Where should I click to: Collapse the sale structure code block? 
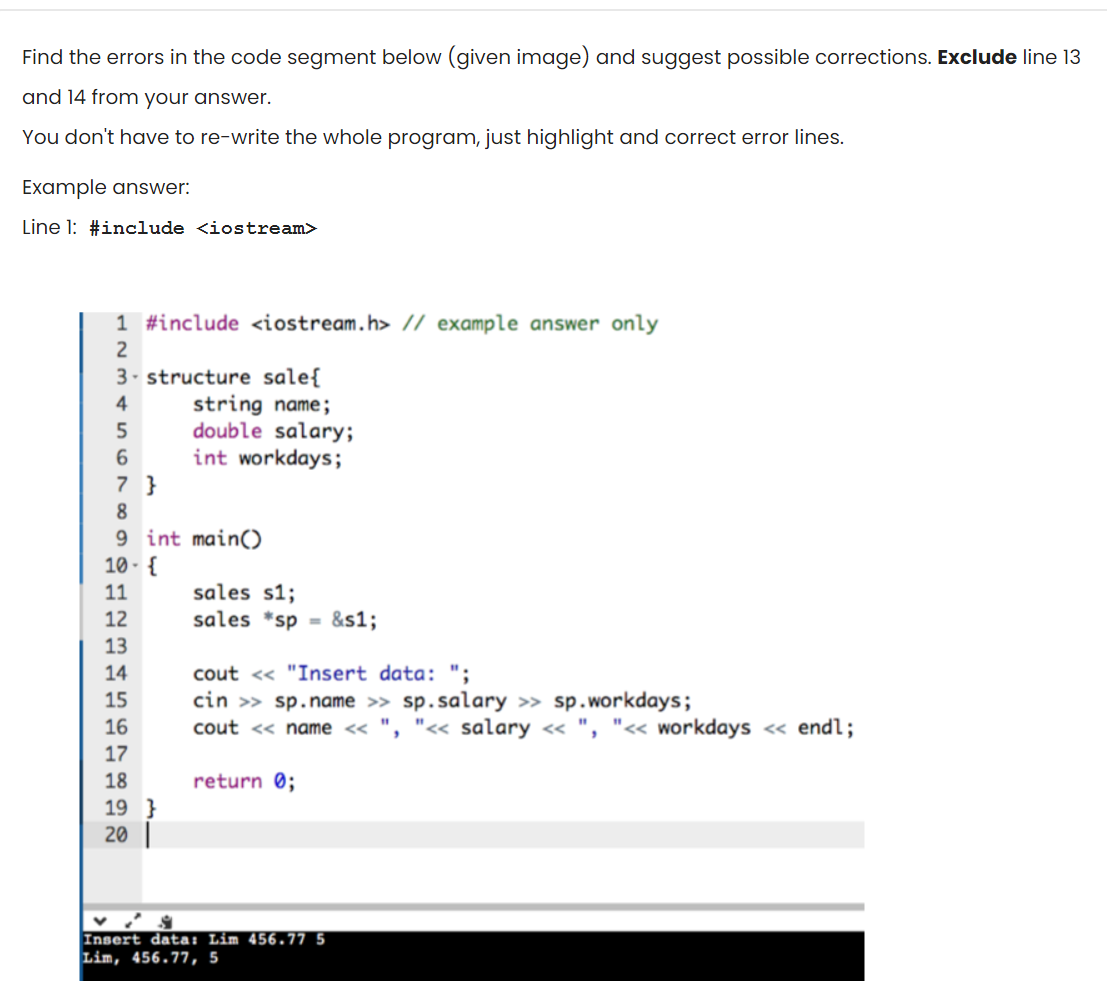[133, 376]
